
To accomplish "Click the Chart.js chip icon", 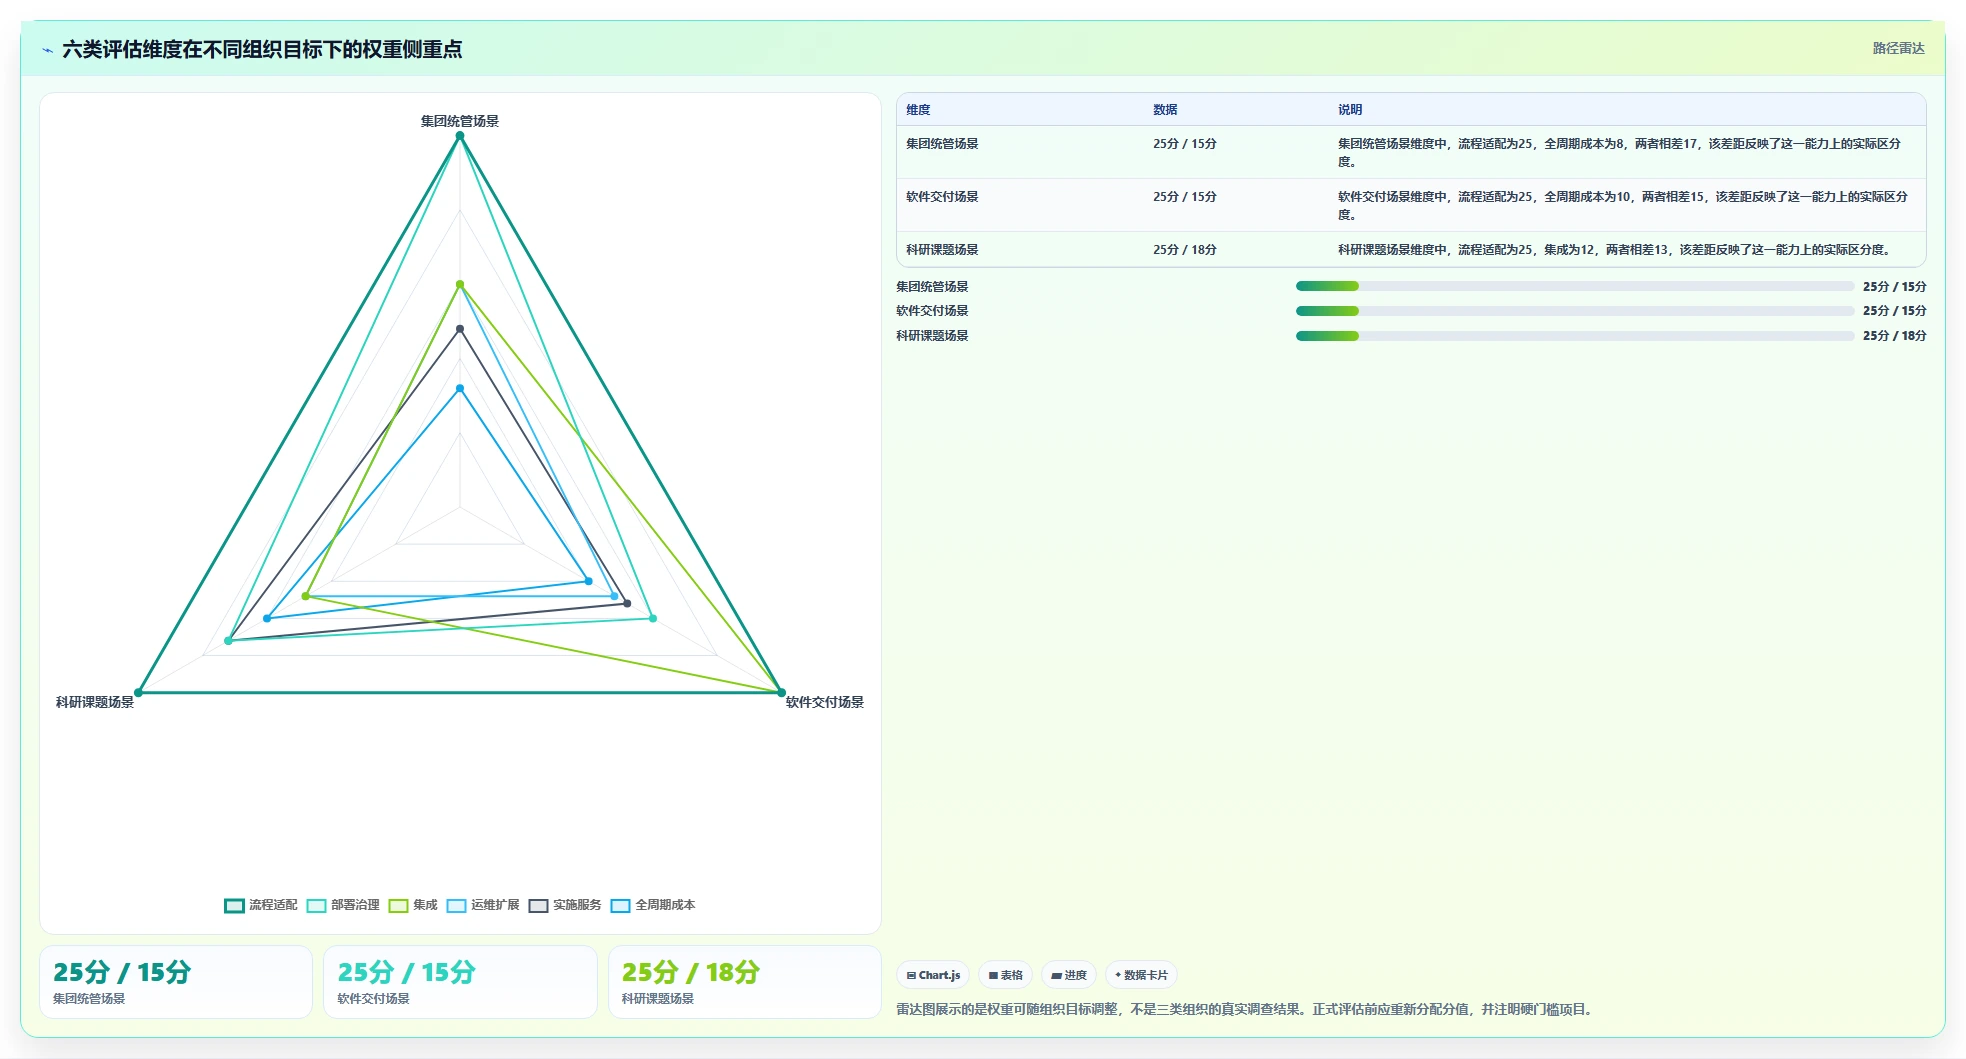I will (911, 975).
